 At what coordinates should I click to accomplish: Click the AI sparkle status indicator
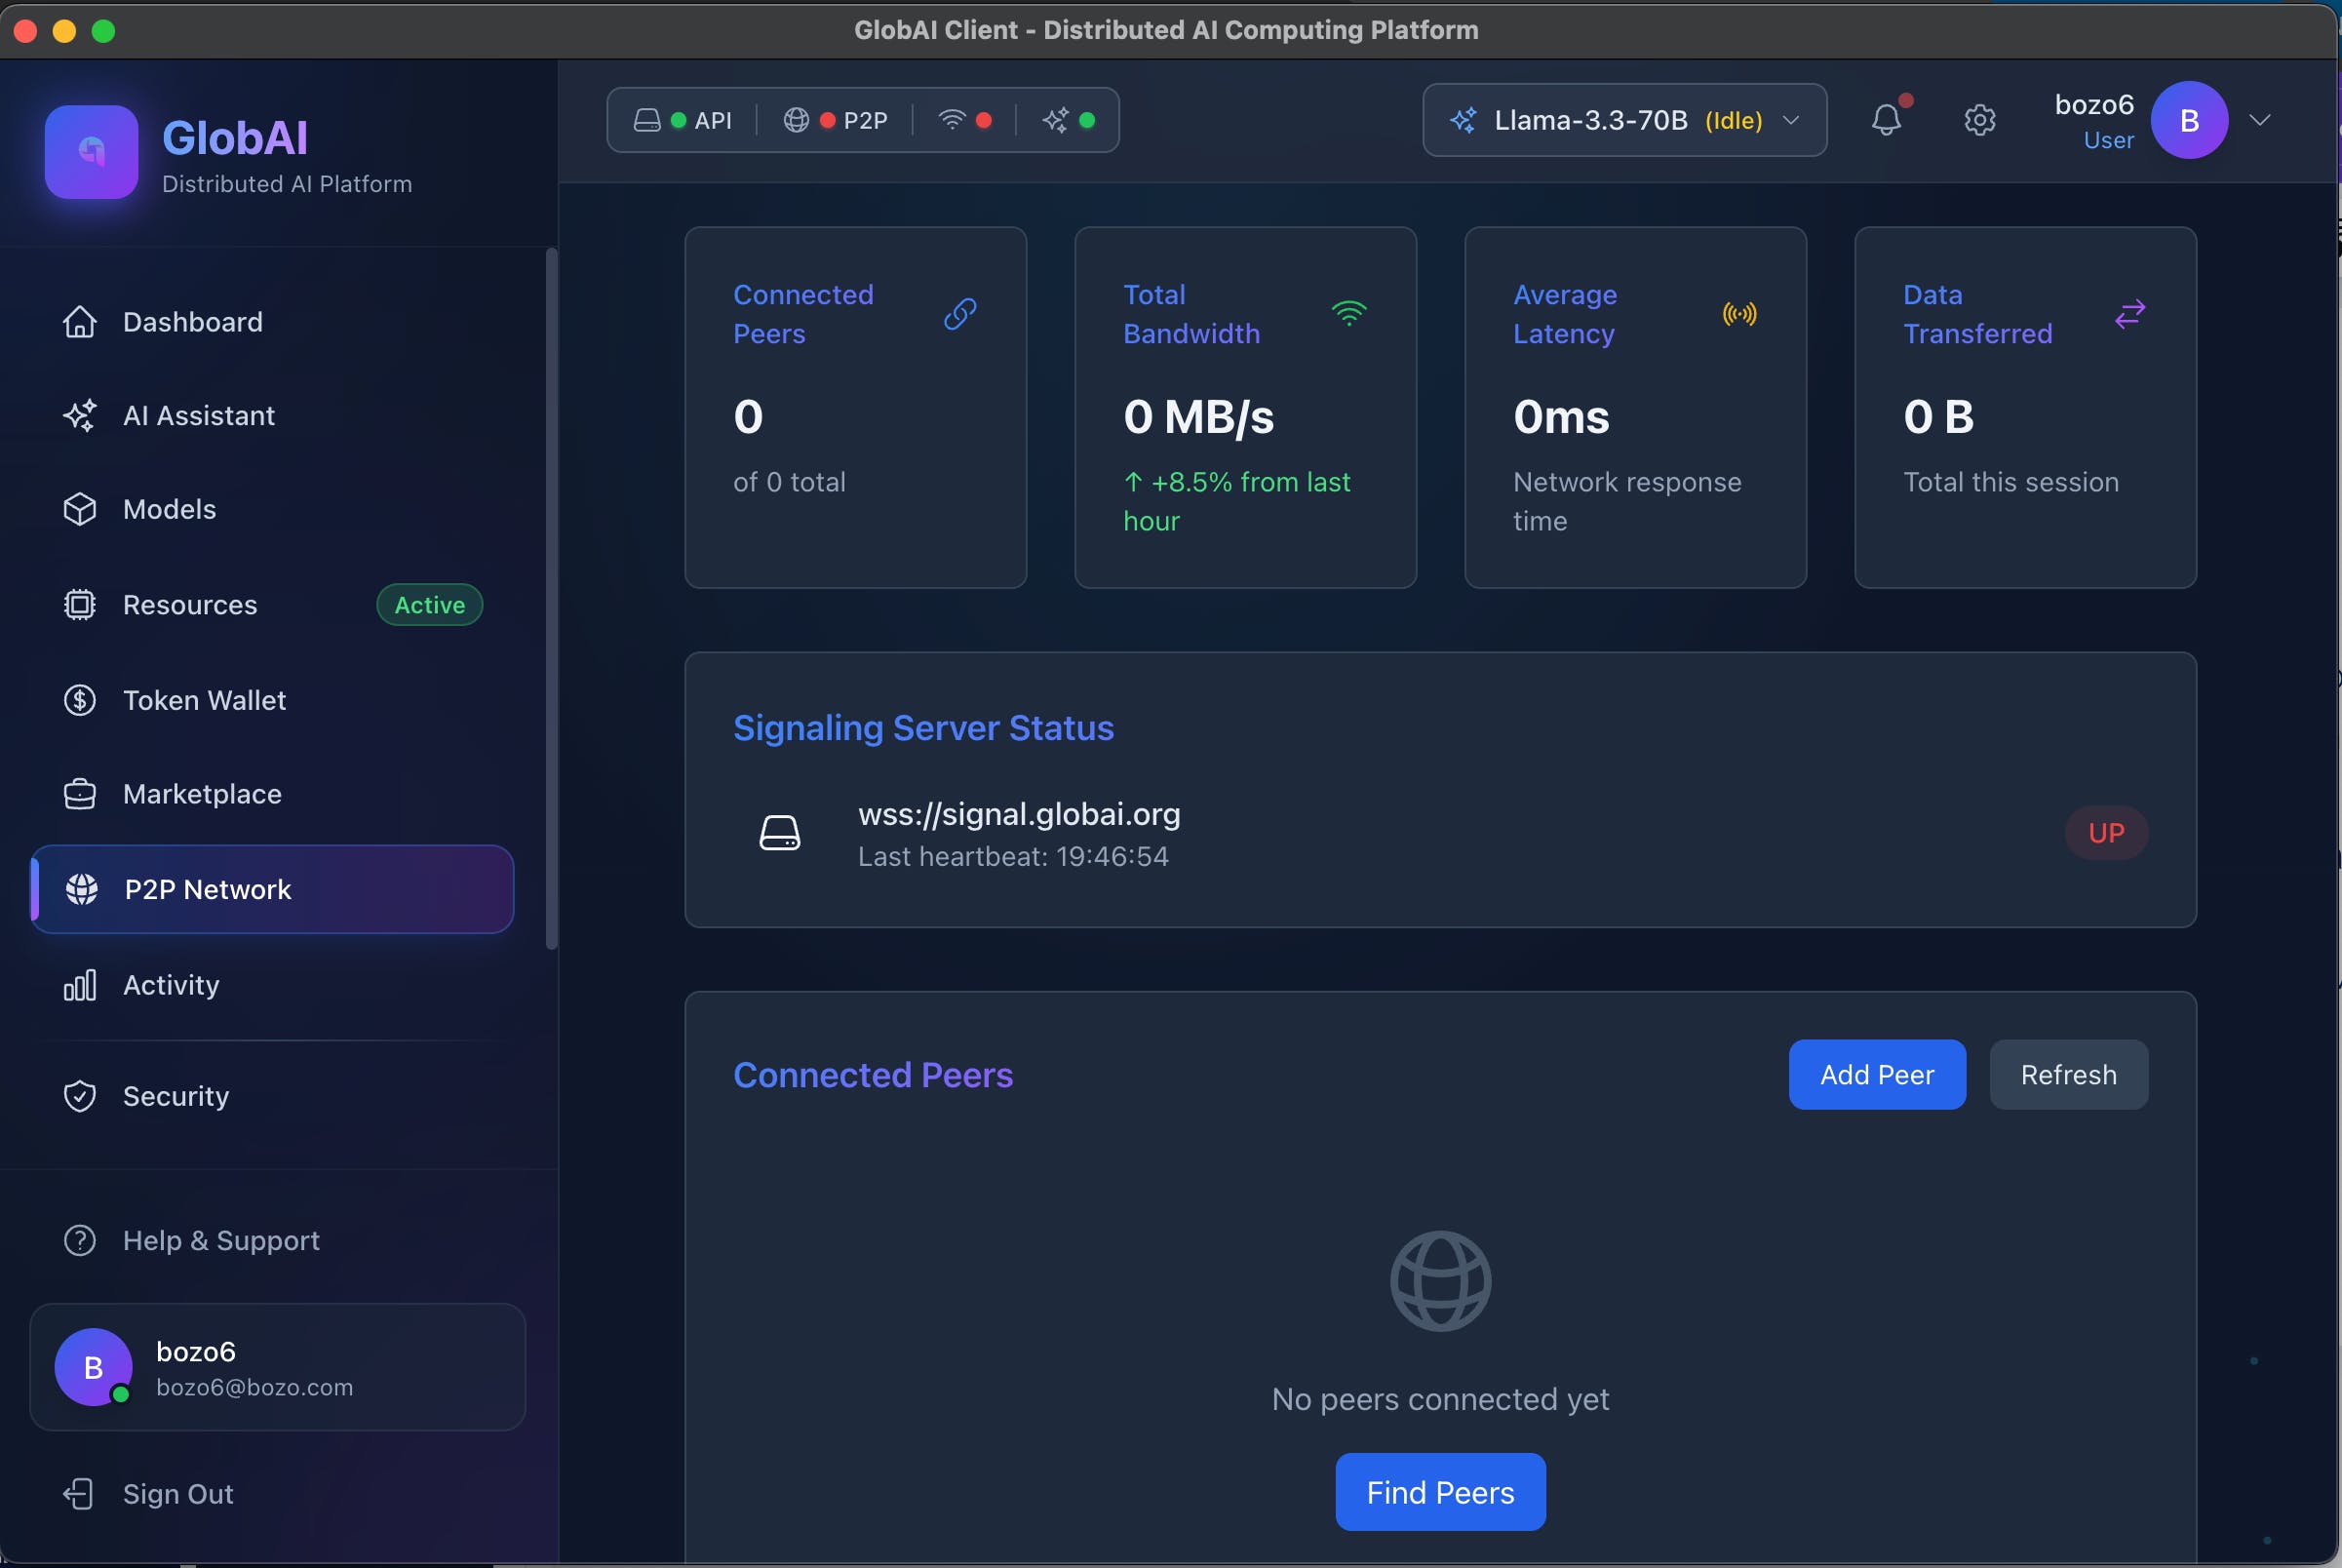[1068, 120]
